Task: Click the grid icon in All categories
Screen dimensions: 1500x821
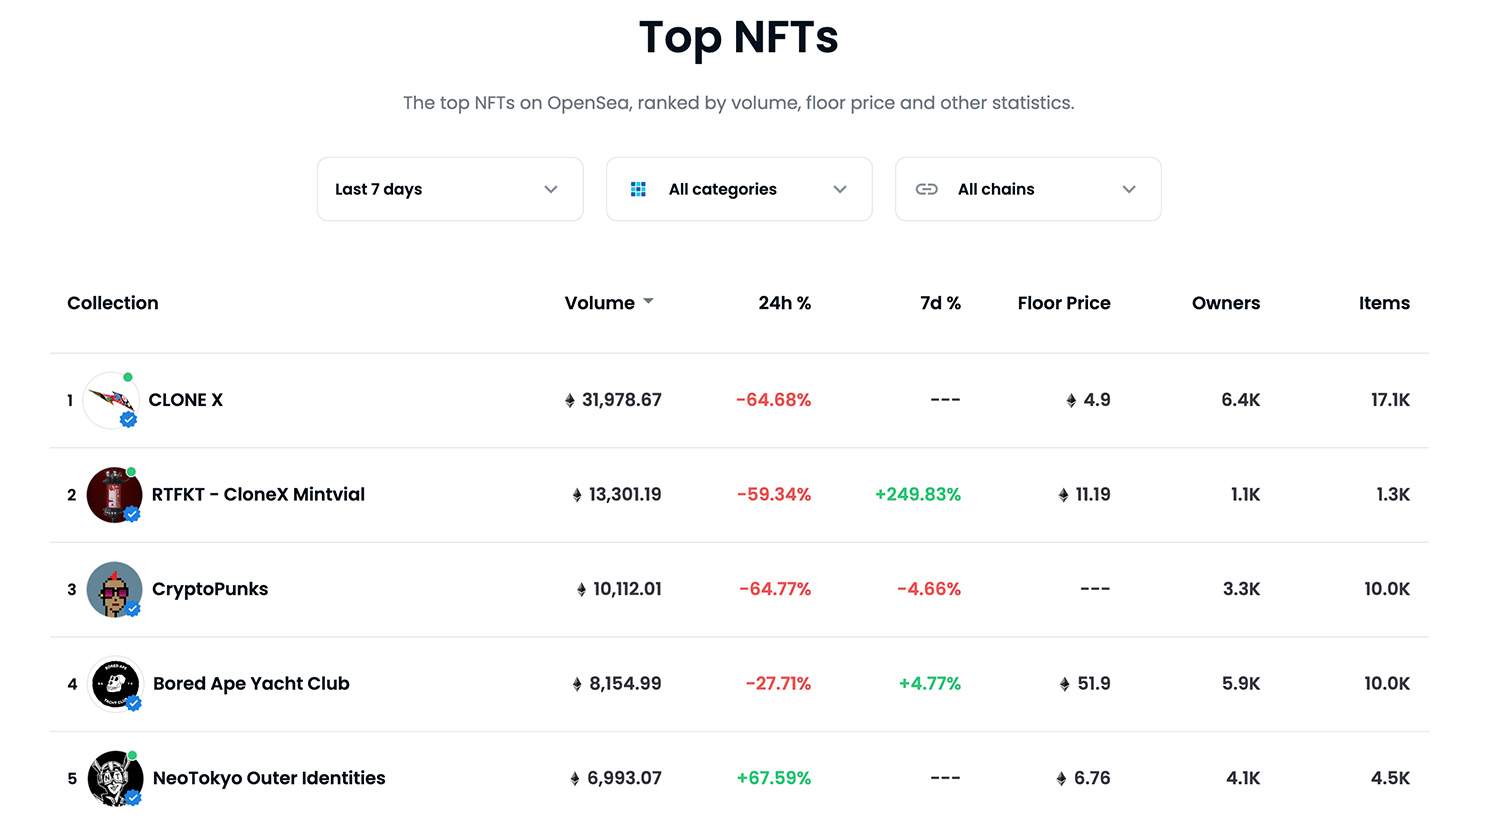Action: 638,189
